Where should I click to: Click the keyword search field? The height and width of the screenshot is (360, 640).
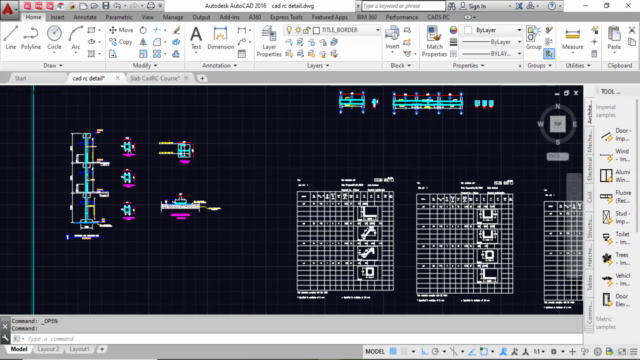[x=403, y=6]
